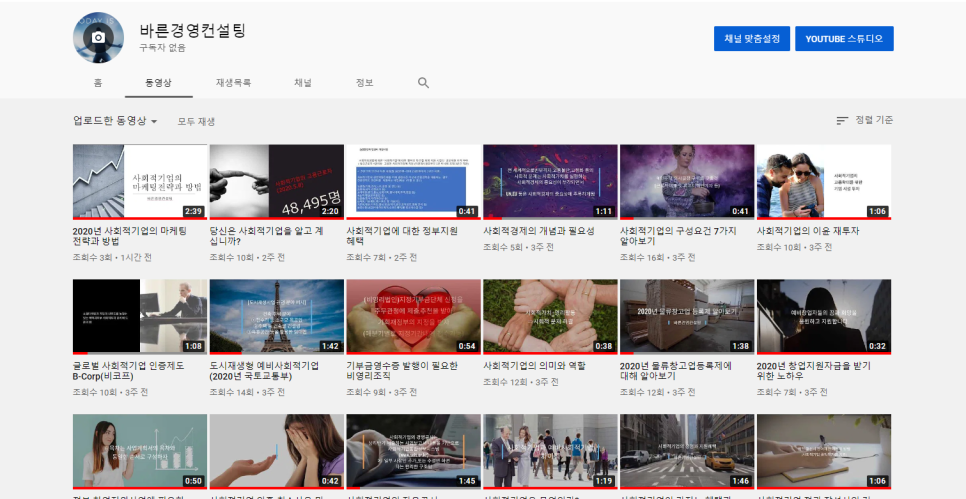
Task: Click the 1:11 duration badge
Action: [603, 211]
